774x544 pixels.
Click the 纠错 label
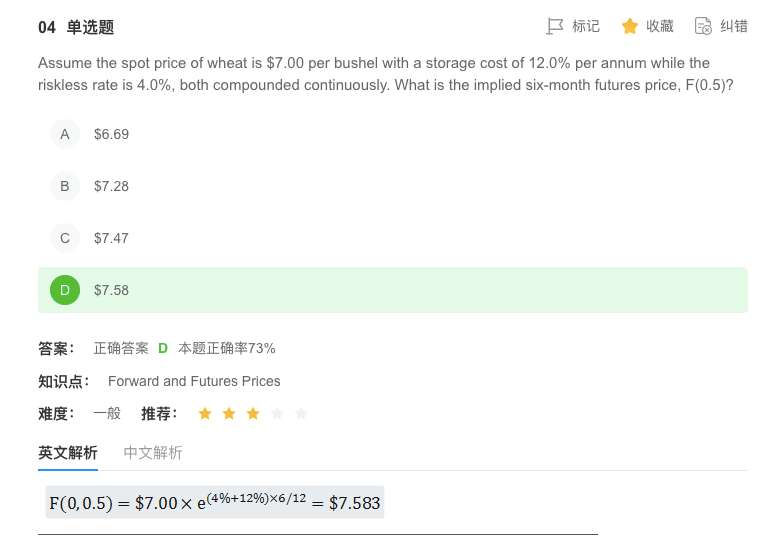(x=734, y=26)
